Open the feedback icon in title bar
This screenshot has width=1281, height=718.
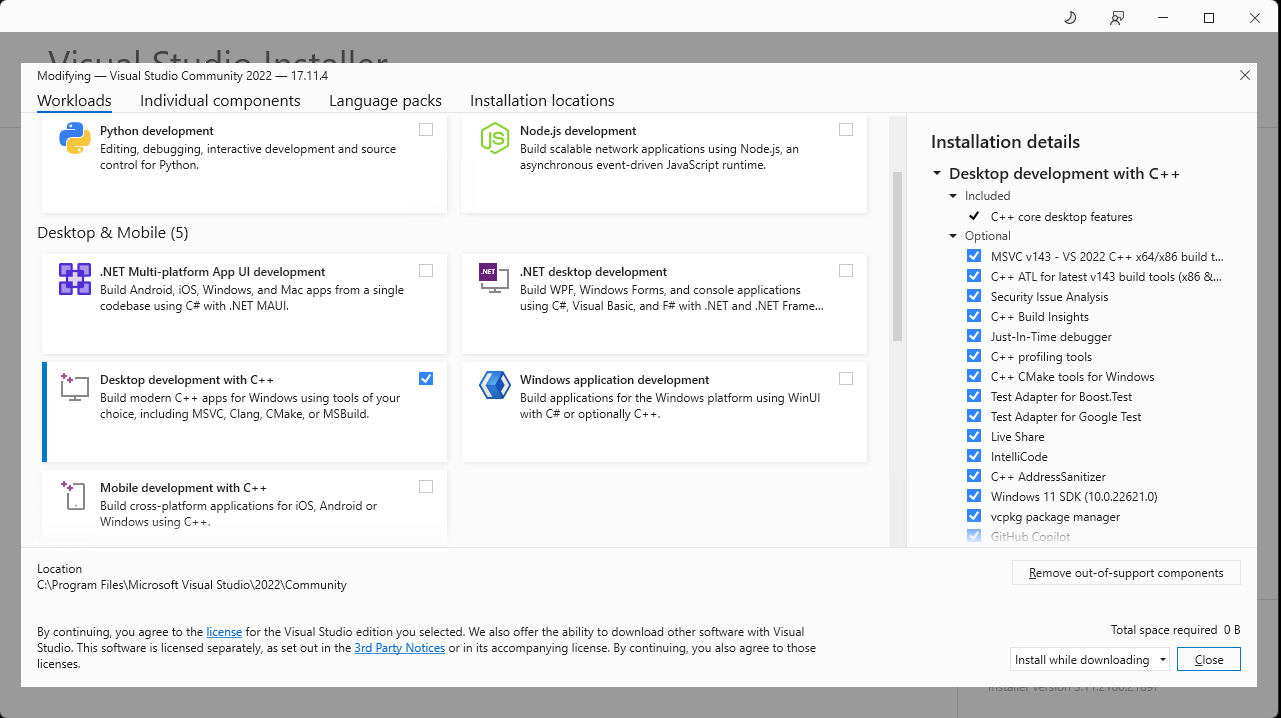click(1117, 18)
